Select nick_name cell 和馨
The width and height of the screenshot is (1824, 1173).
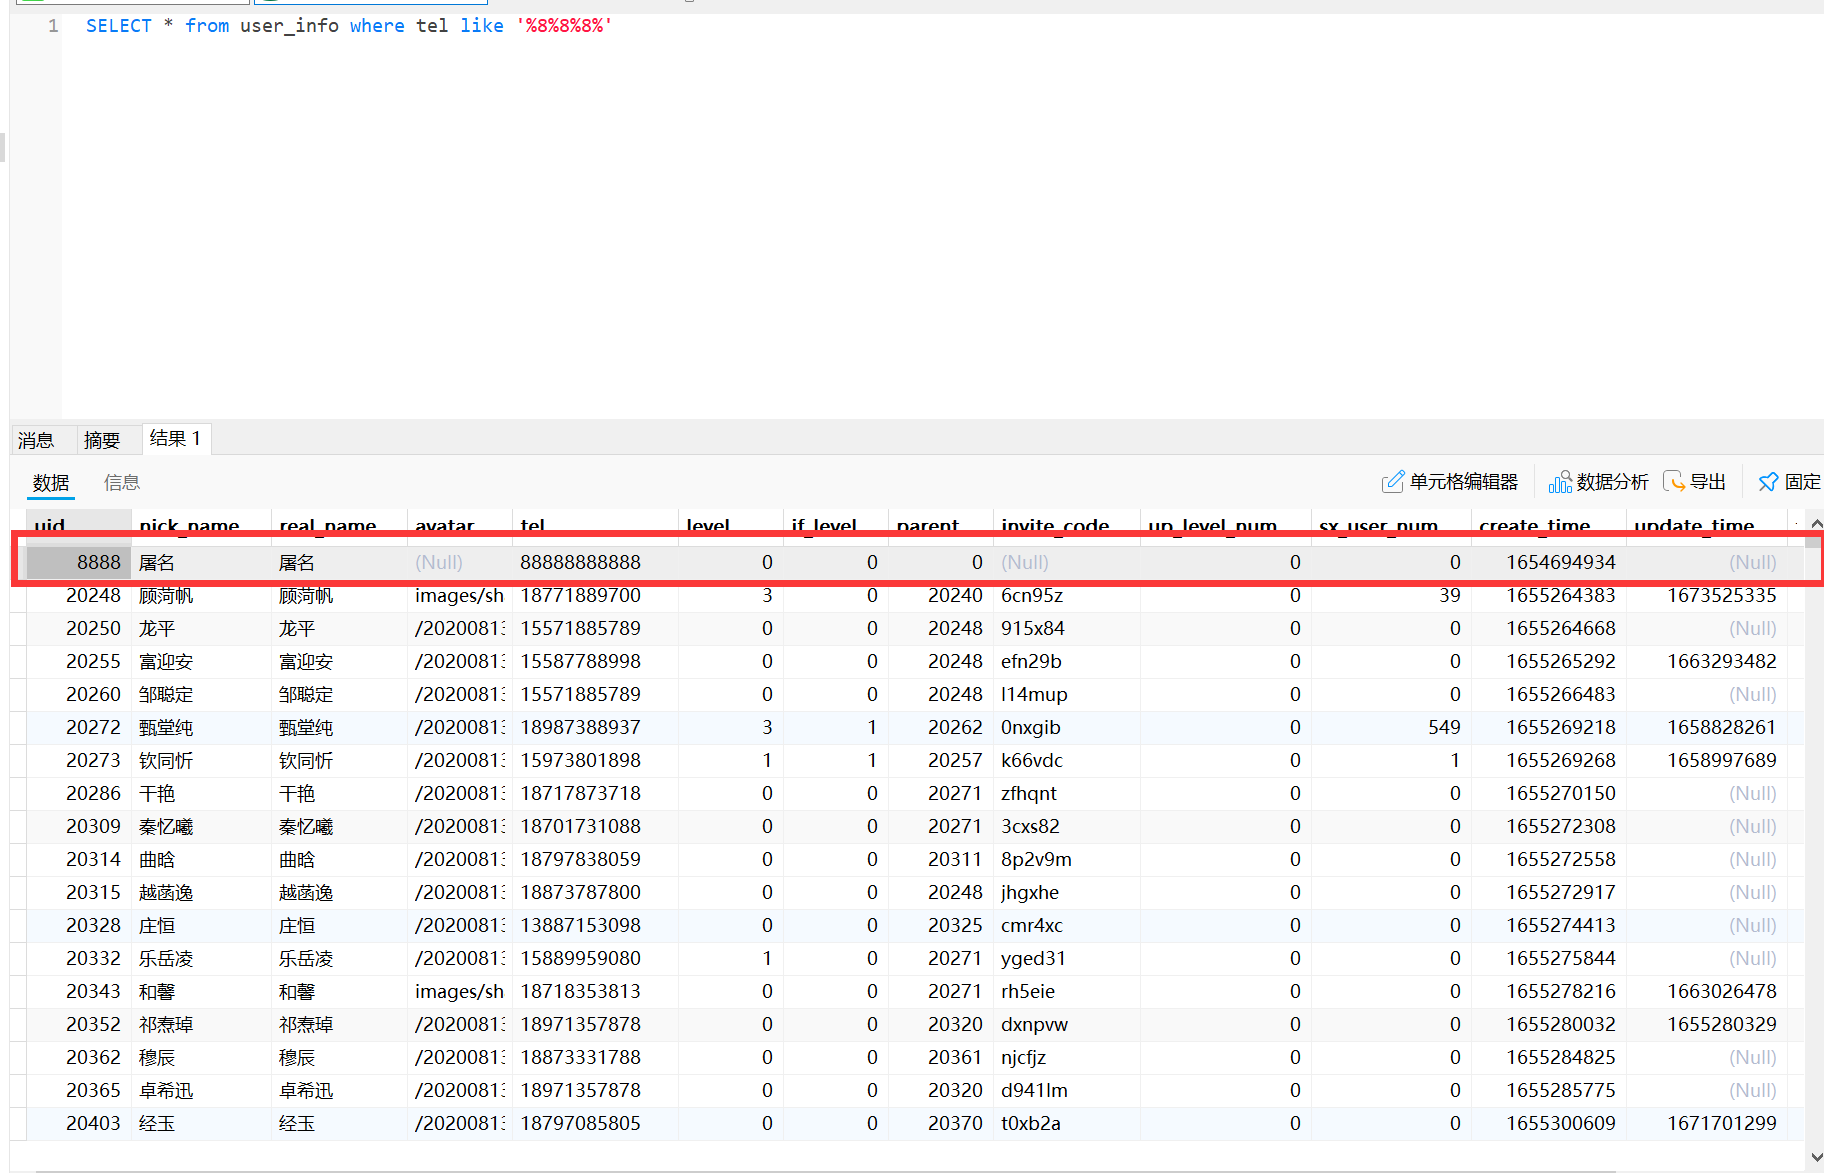click(x=201, y=991)
